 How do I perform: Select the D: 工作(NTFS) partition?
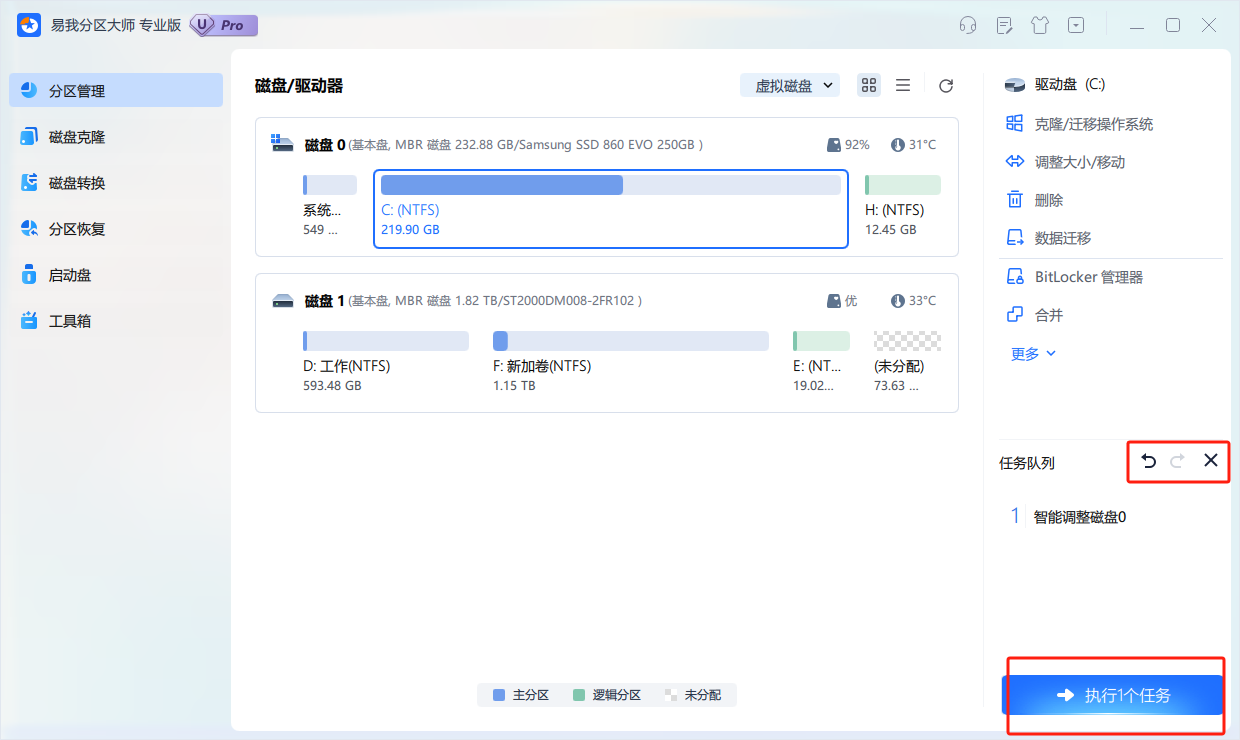(385, 362)
